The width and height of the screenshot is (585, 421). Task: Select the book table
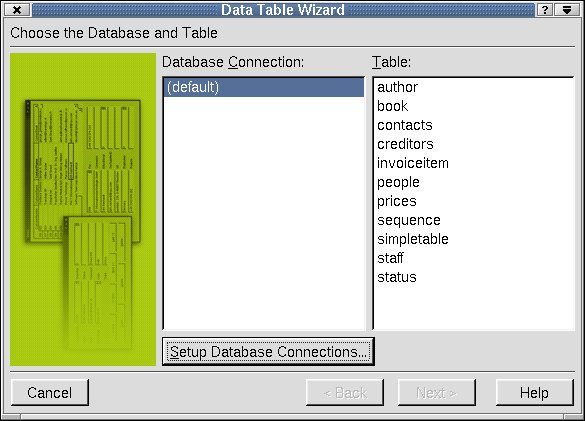point(392,106)
